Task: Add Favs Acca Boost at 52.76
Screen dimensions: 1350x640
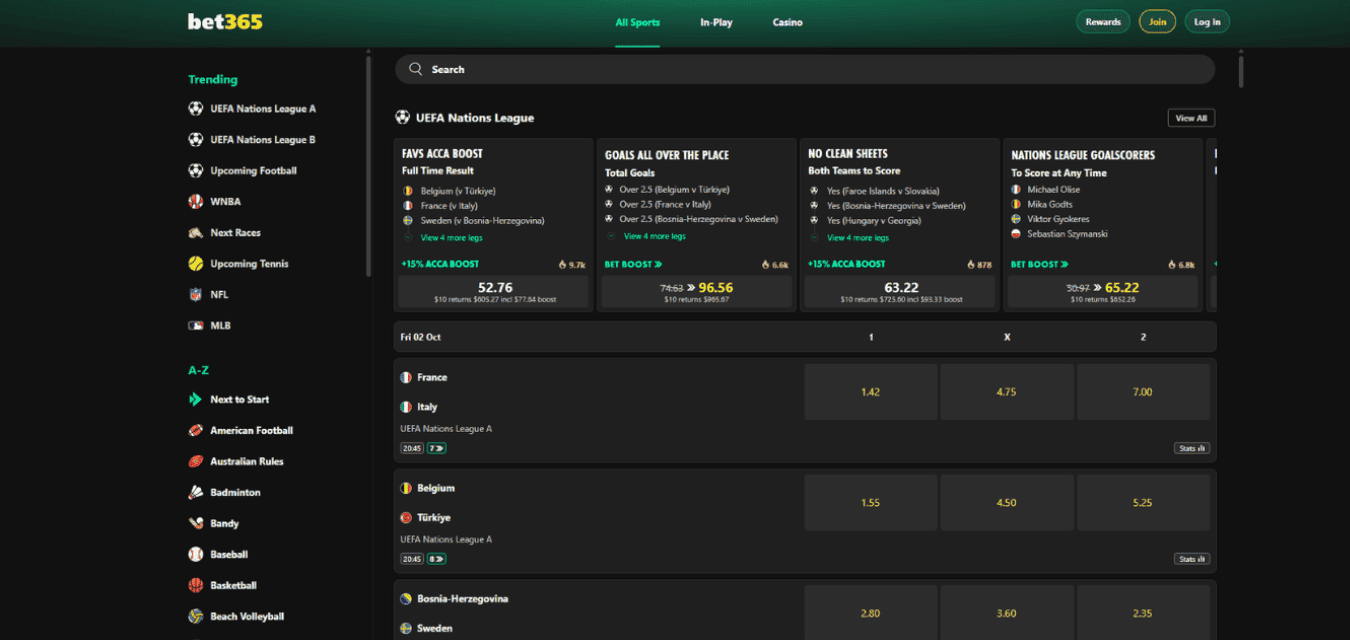Action: pos(494,292)
